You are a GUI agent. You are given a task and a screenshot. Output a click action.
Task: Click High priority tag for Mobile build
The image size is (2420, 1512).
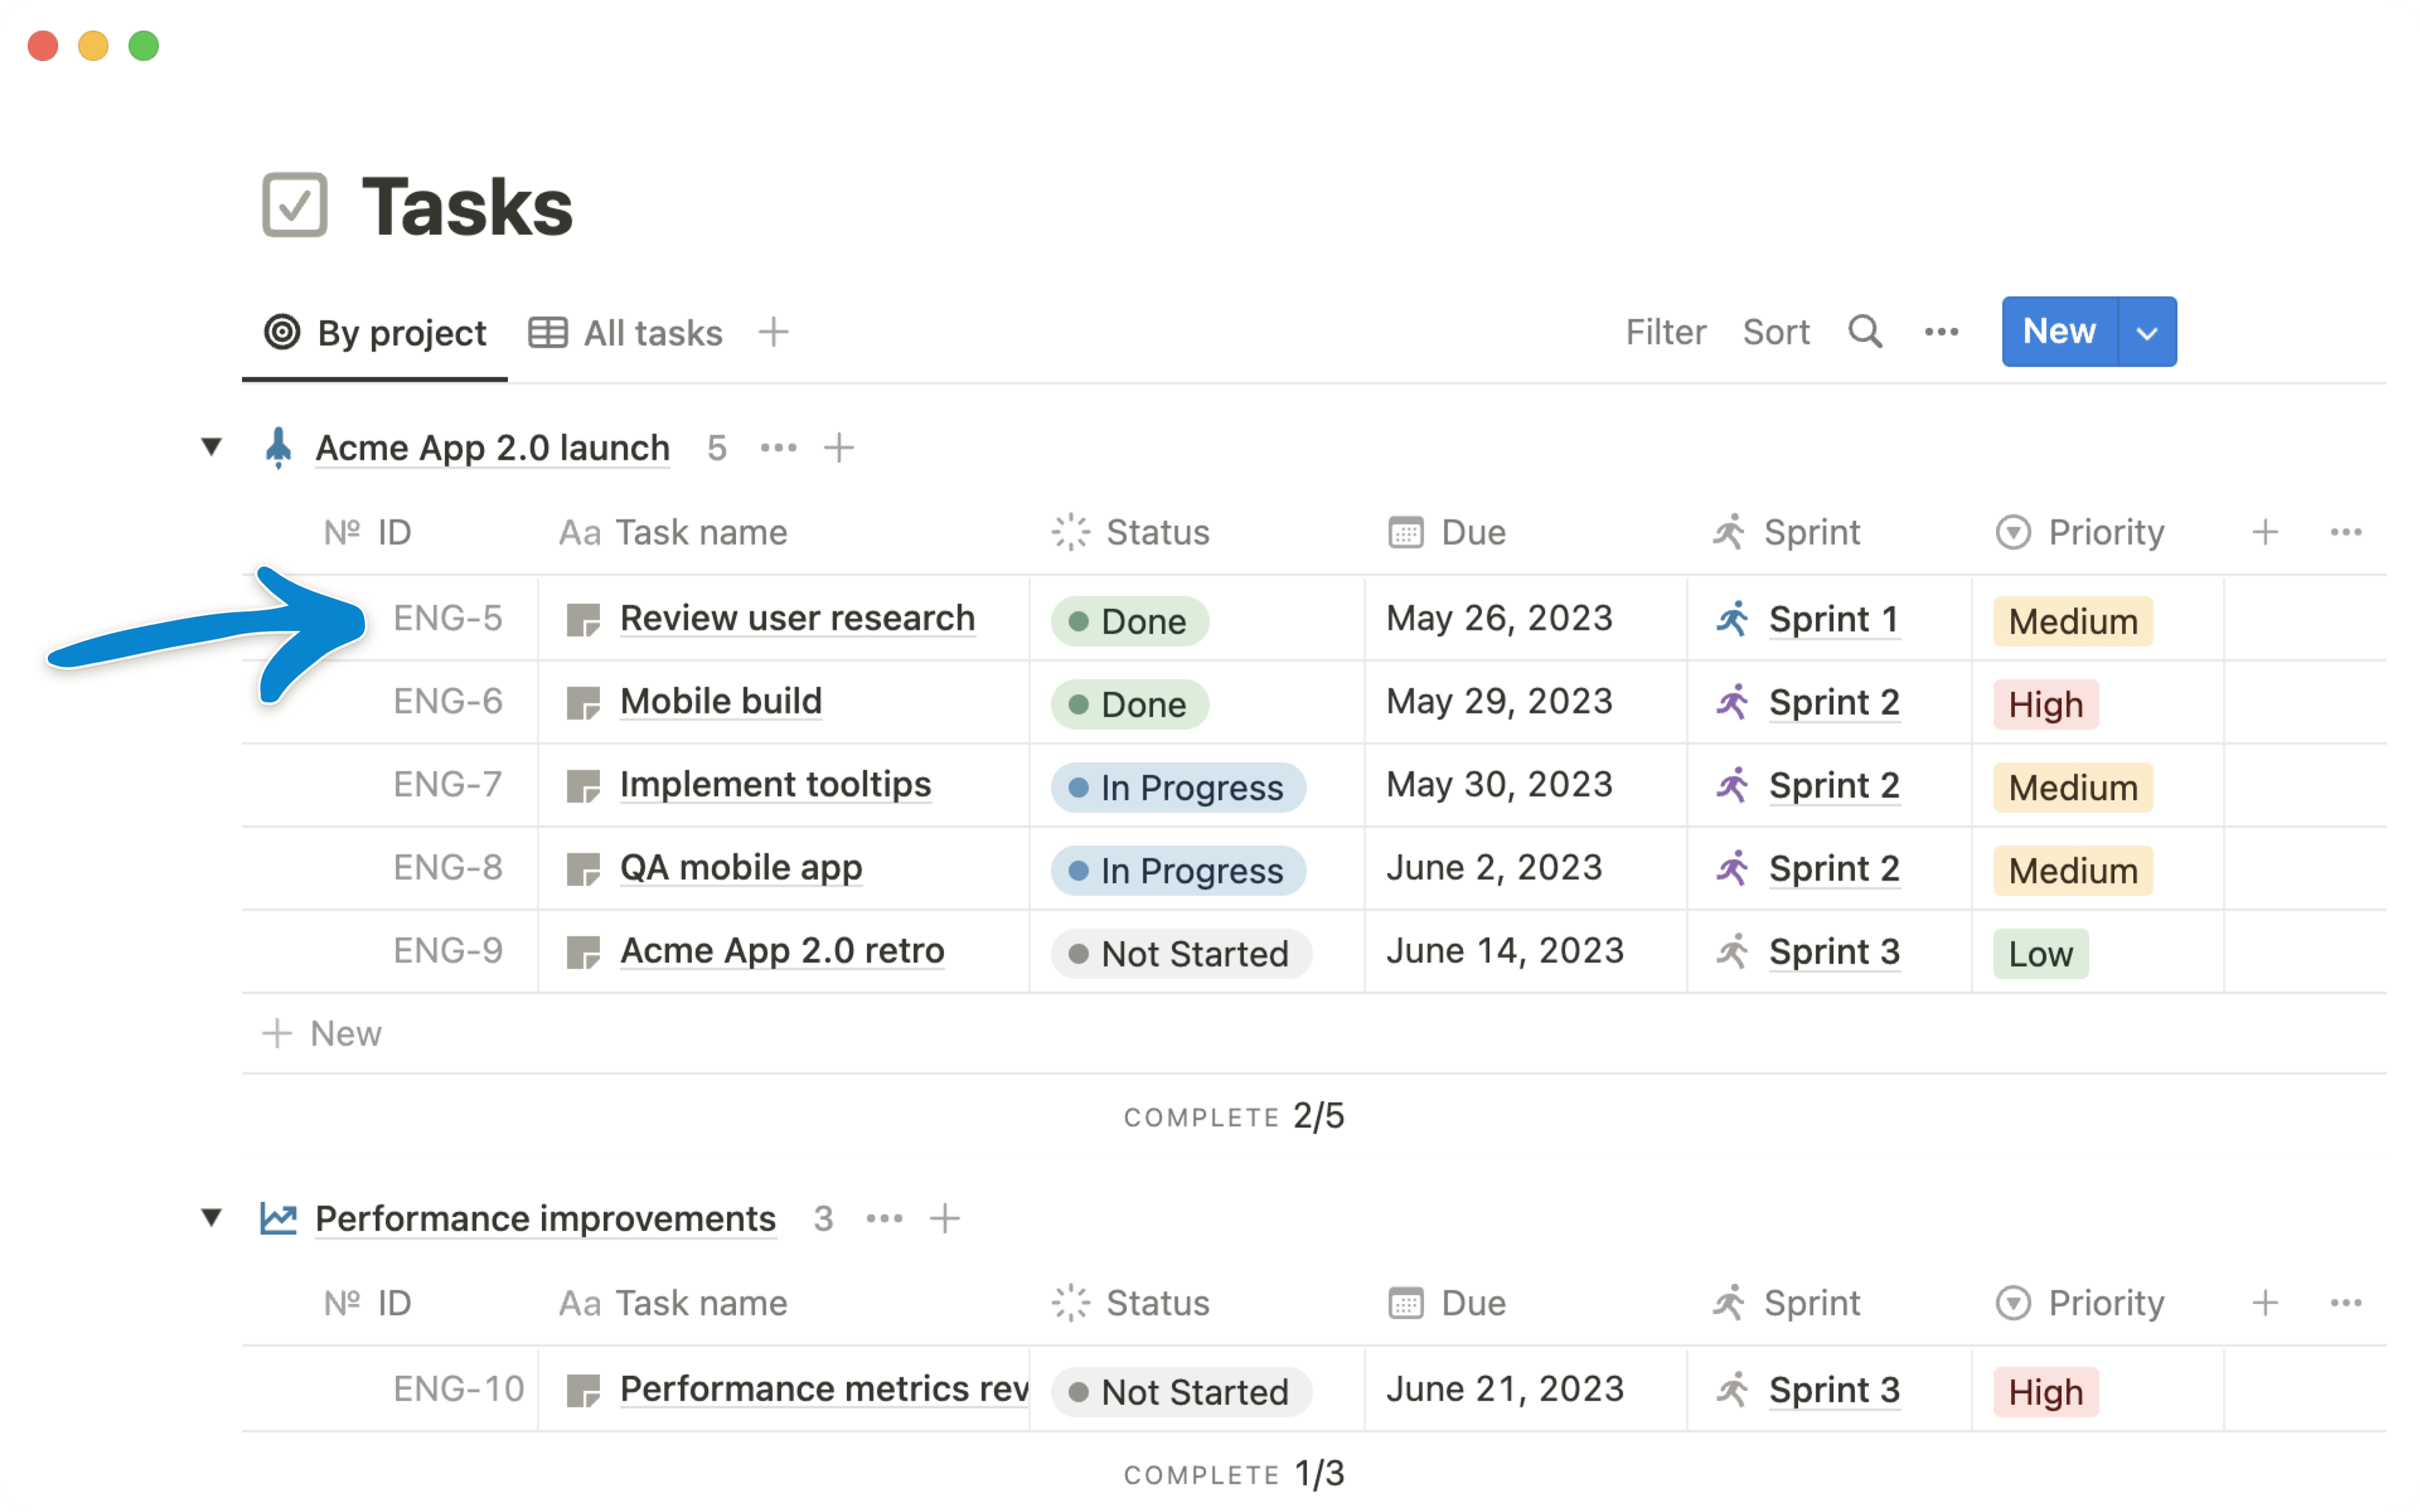point(2045,705)
